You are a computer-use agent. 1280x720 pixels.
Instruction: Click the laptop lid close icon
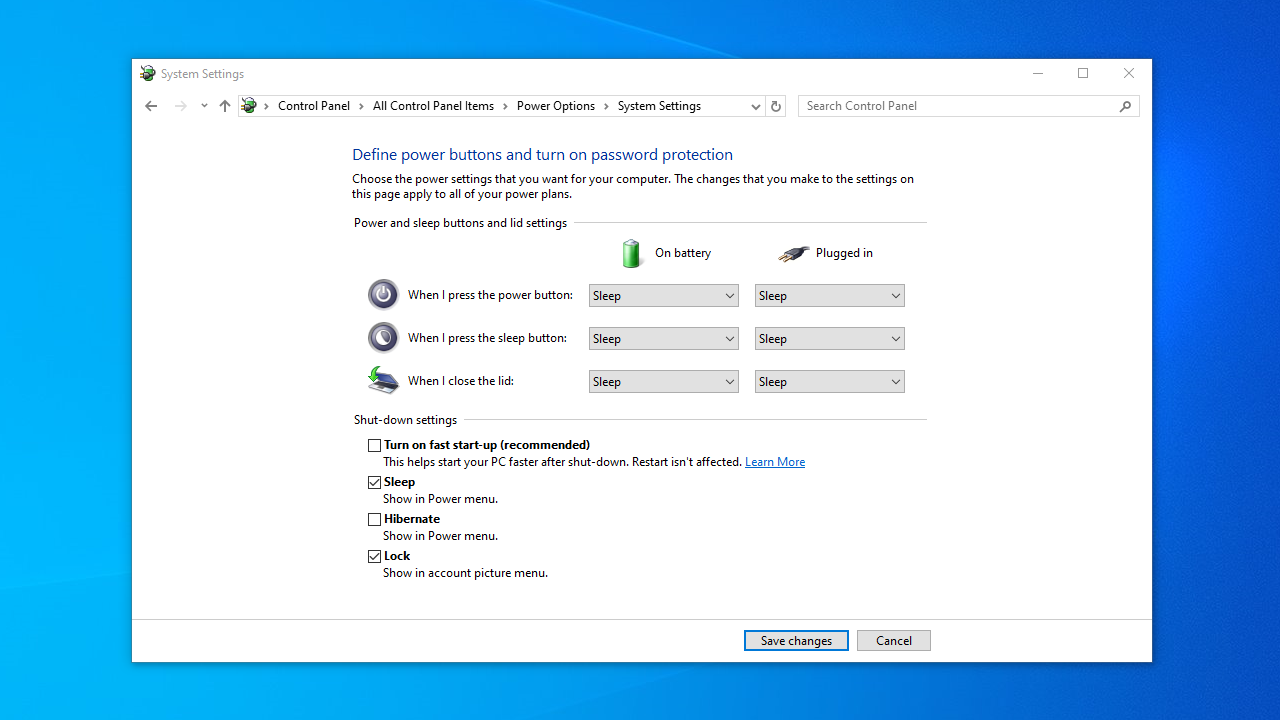383,381
